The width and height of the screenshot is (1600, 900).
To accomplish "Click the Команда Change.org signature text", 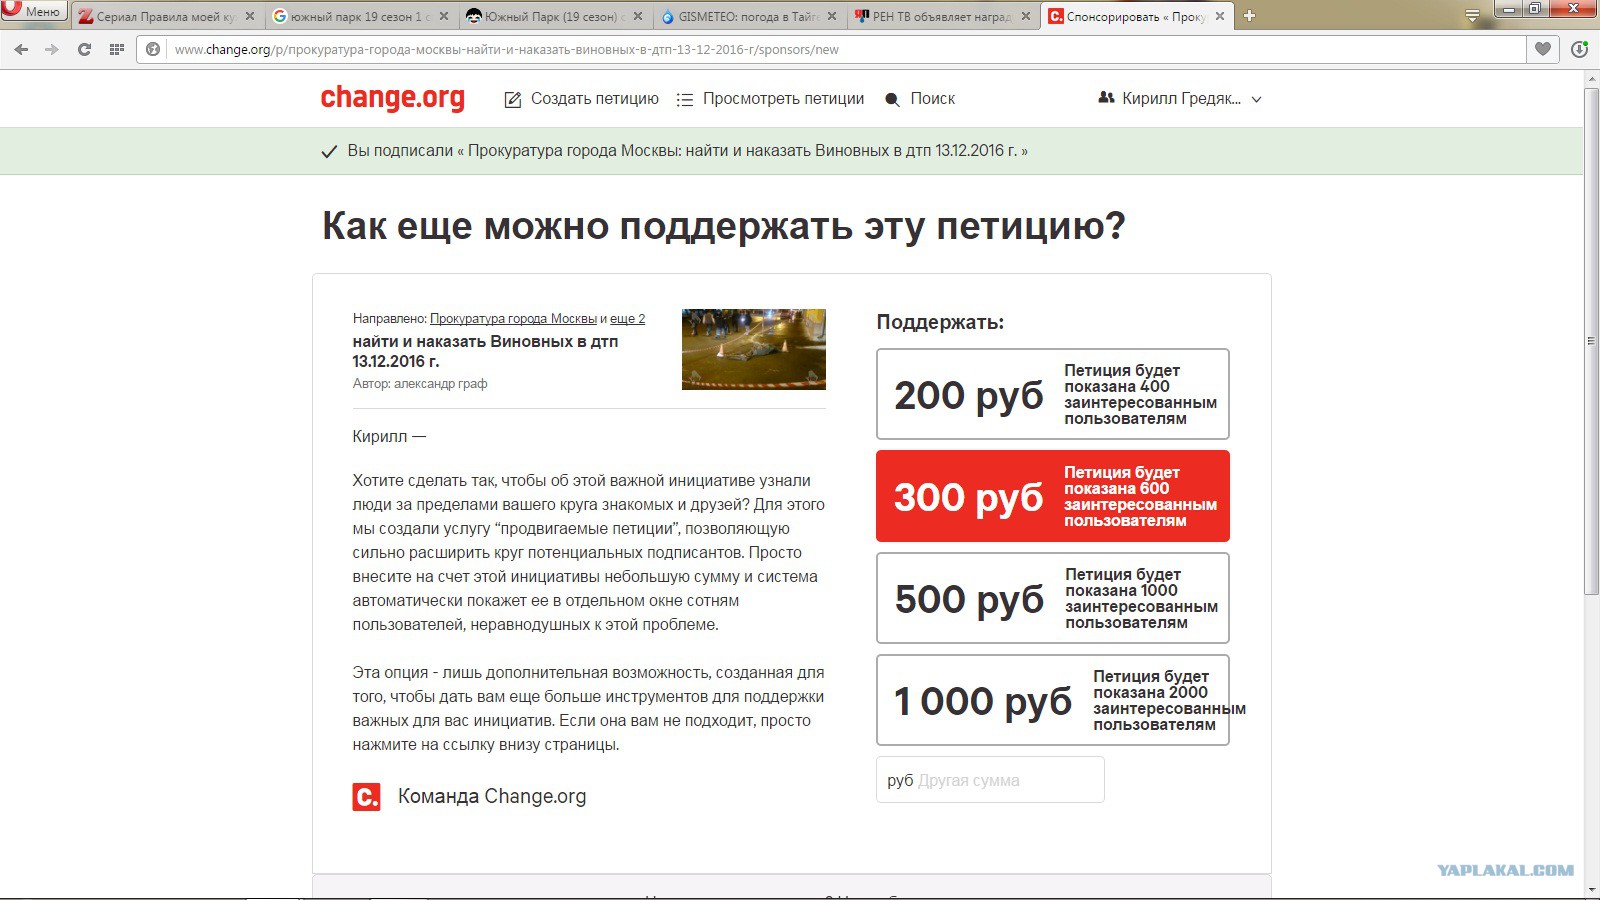I will (x=492, y=796).
